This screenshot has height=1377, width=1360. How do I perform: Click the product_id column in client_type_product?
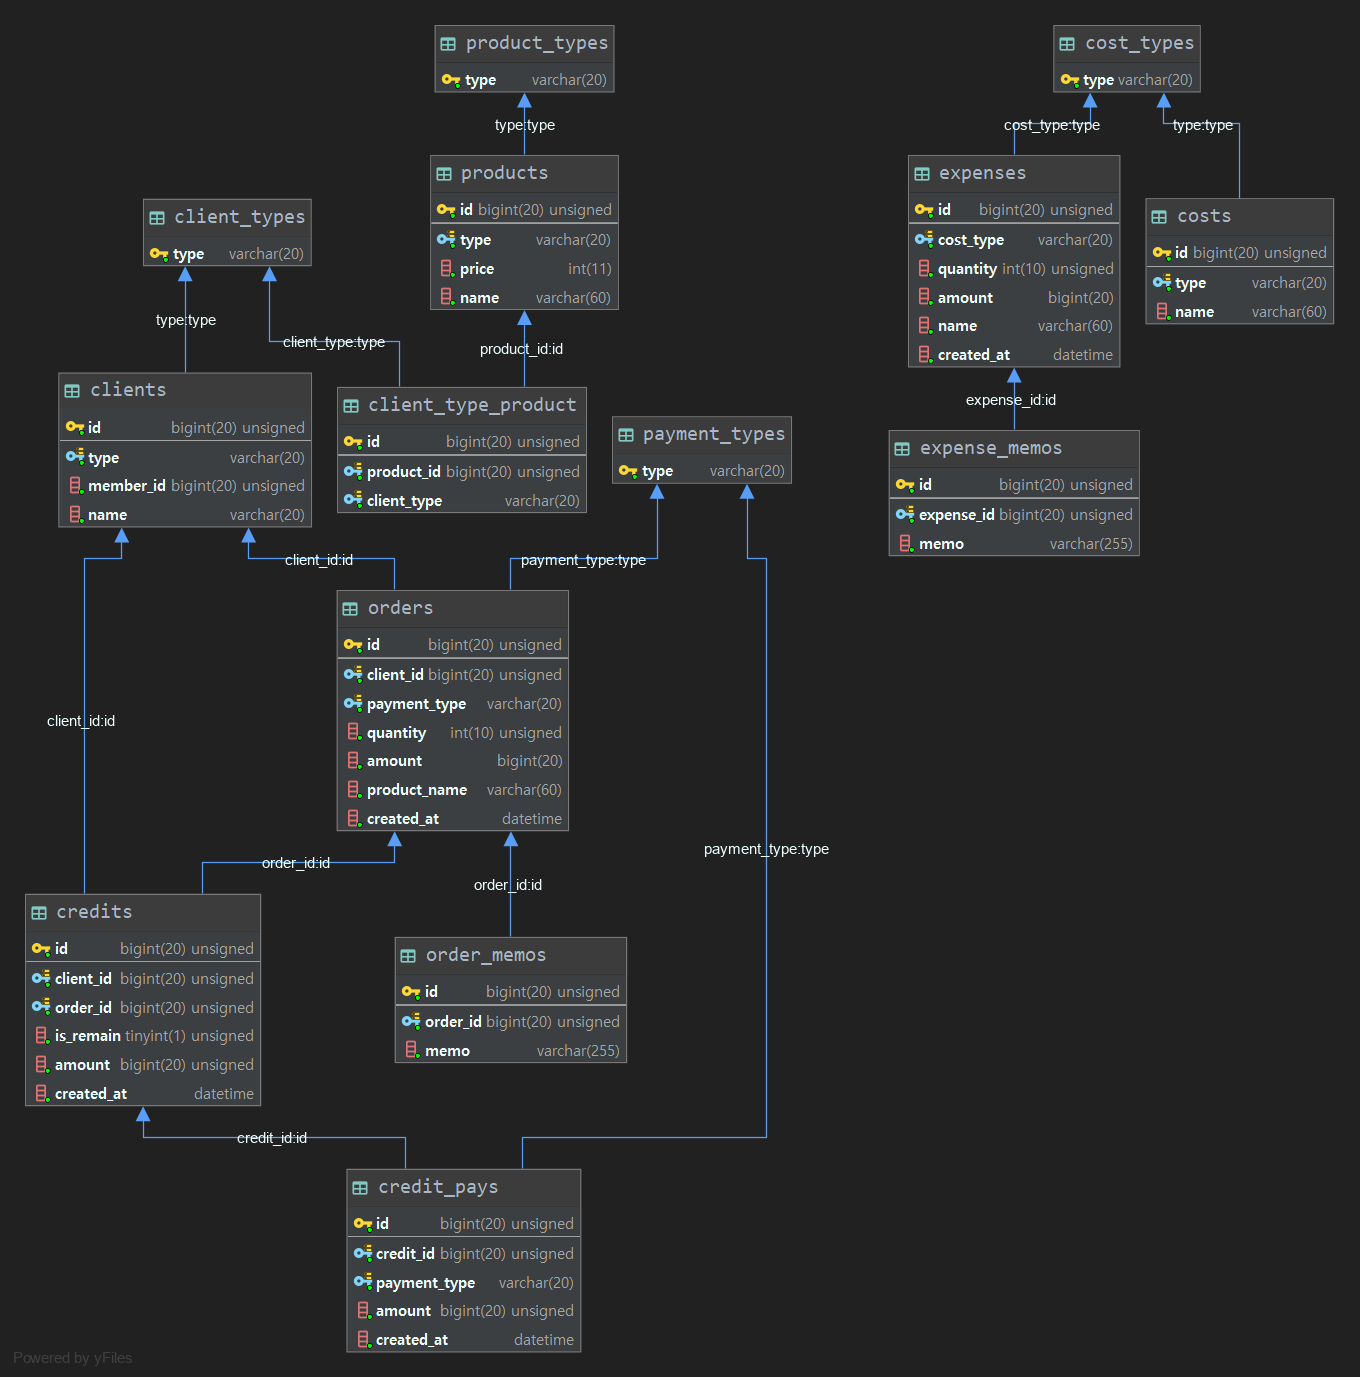[x=462, y=472]
